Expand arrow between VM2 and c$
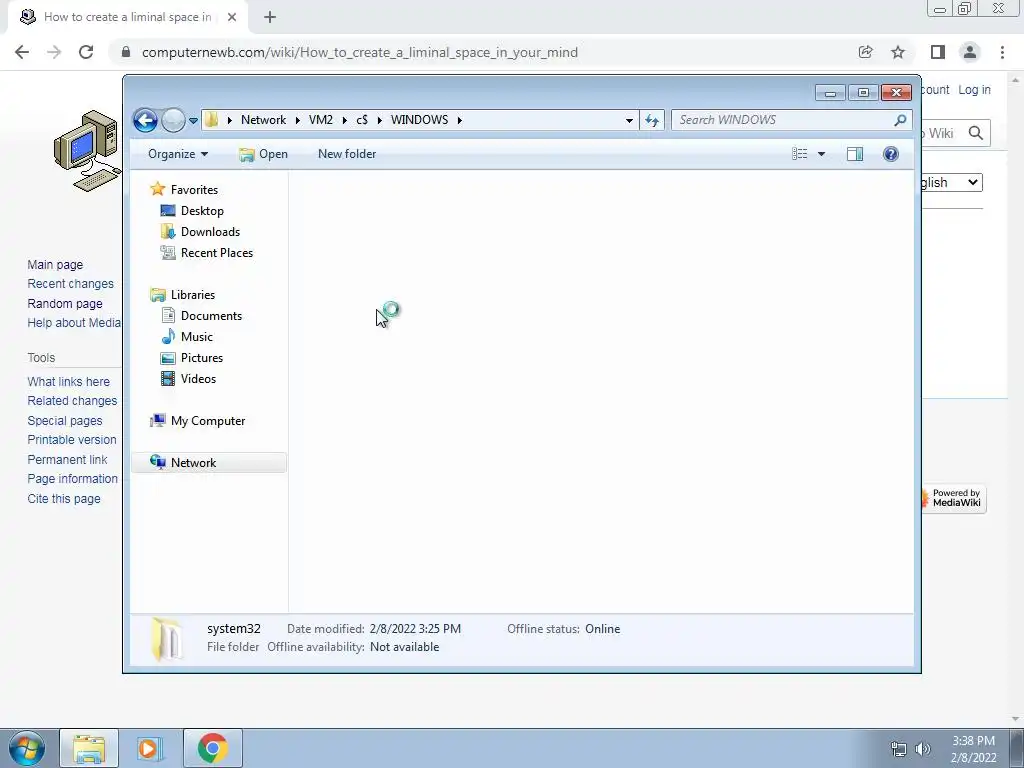 point(345,120)
